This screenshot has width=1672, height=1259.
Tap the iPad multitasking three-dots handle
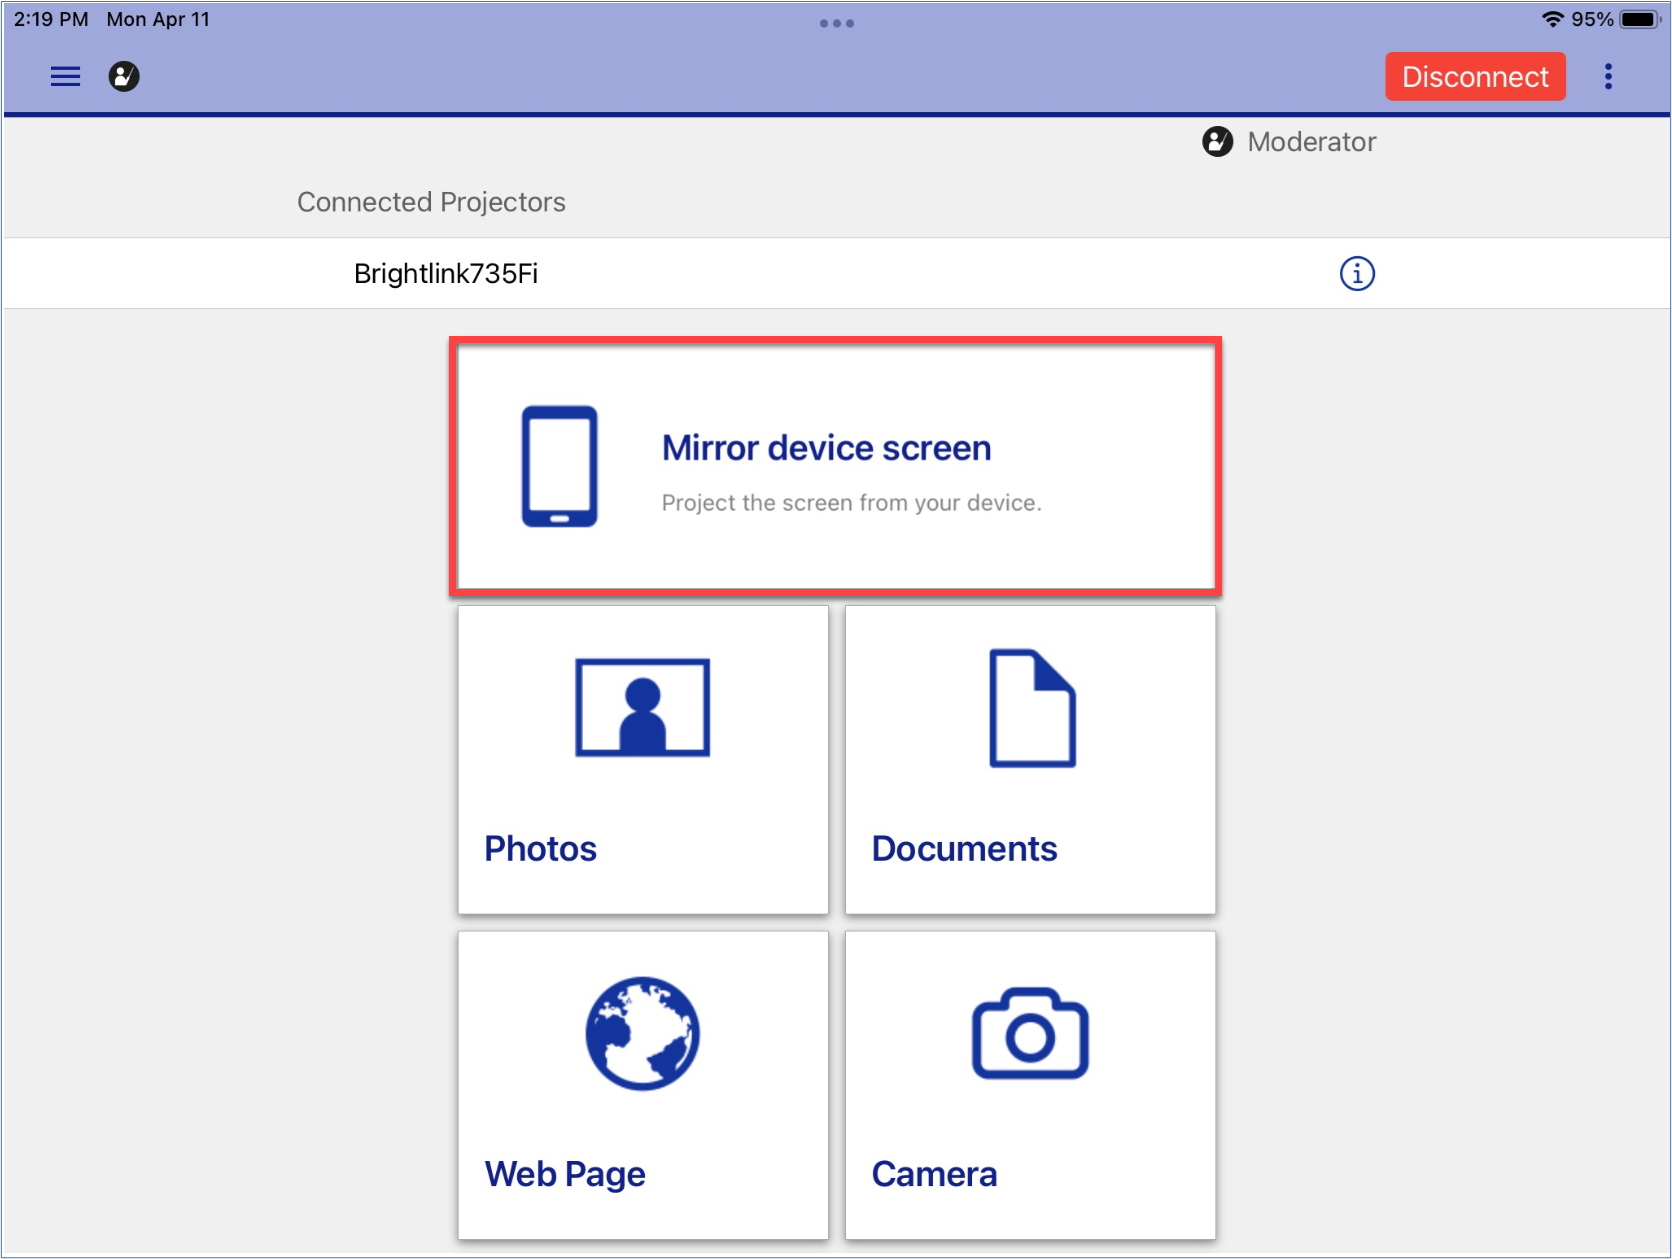point(836,23)
